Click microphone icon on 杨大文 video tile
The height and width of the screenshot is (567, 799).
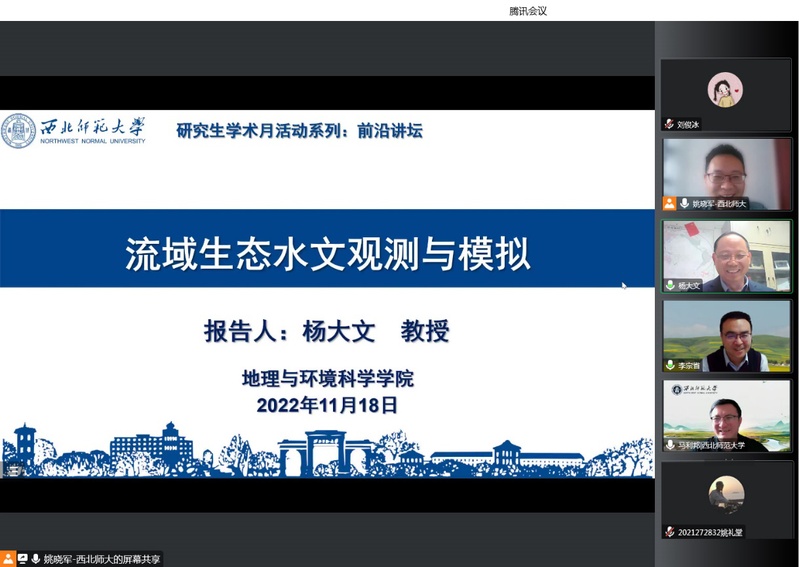[x=670, y=285]
